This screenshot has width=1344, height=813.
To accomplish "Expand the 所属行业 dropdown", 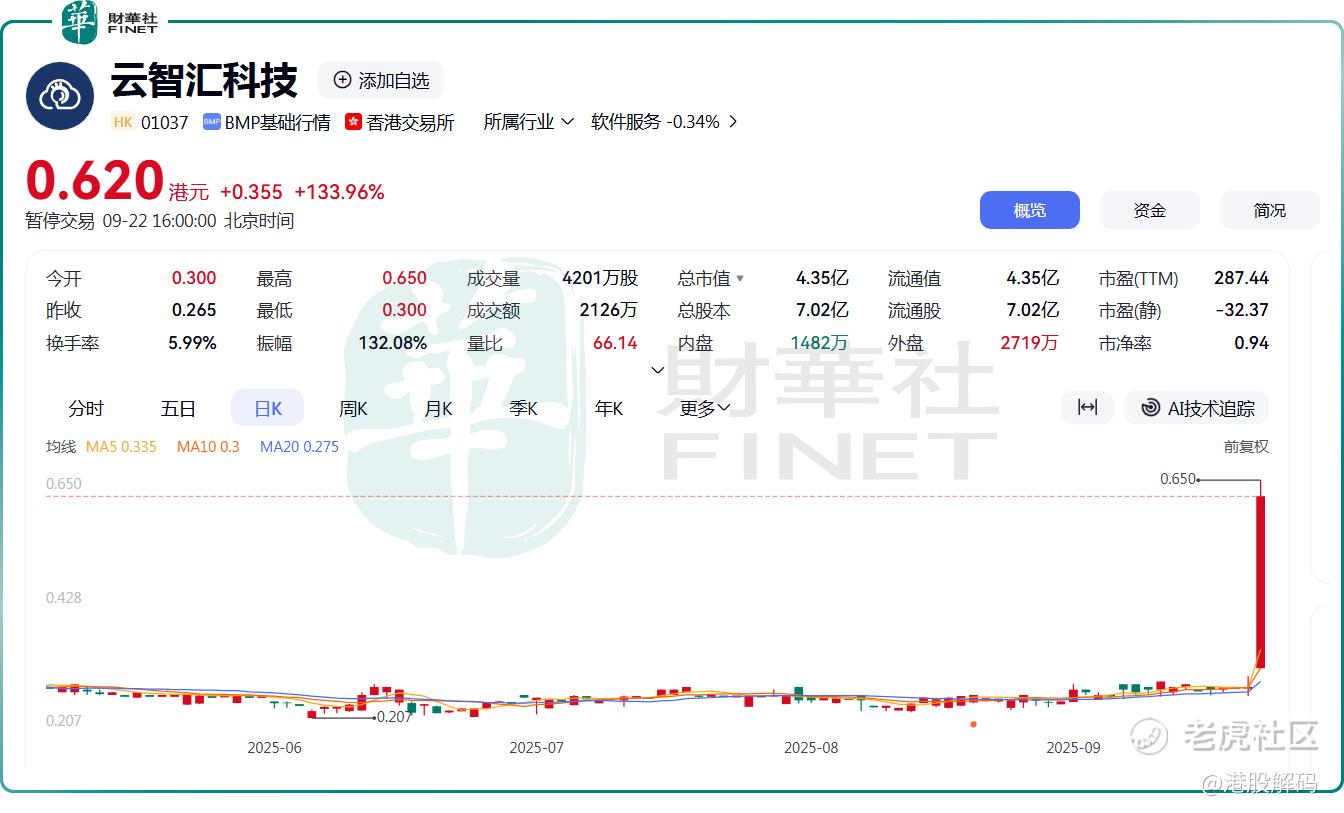I will tap(528, 122).
